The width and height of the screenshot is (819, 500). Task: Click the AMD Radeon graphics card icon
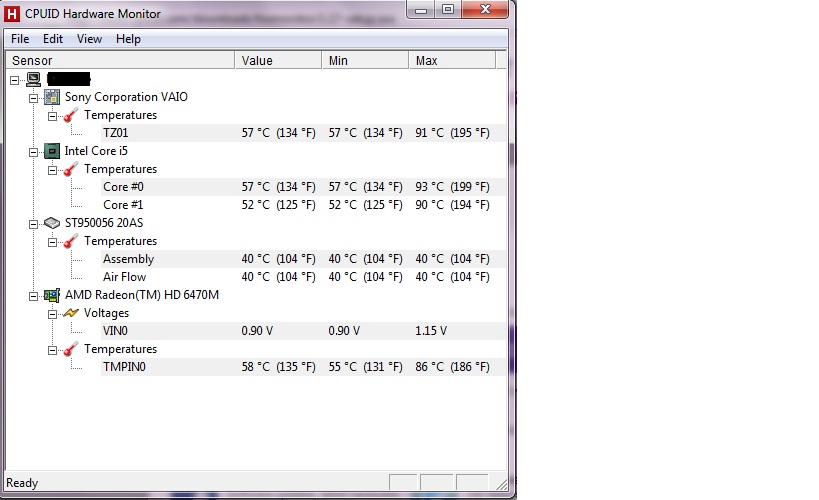52,295
